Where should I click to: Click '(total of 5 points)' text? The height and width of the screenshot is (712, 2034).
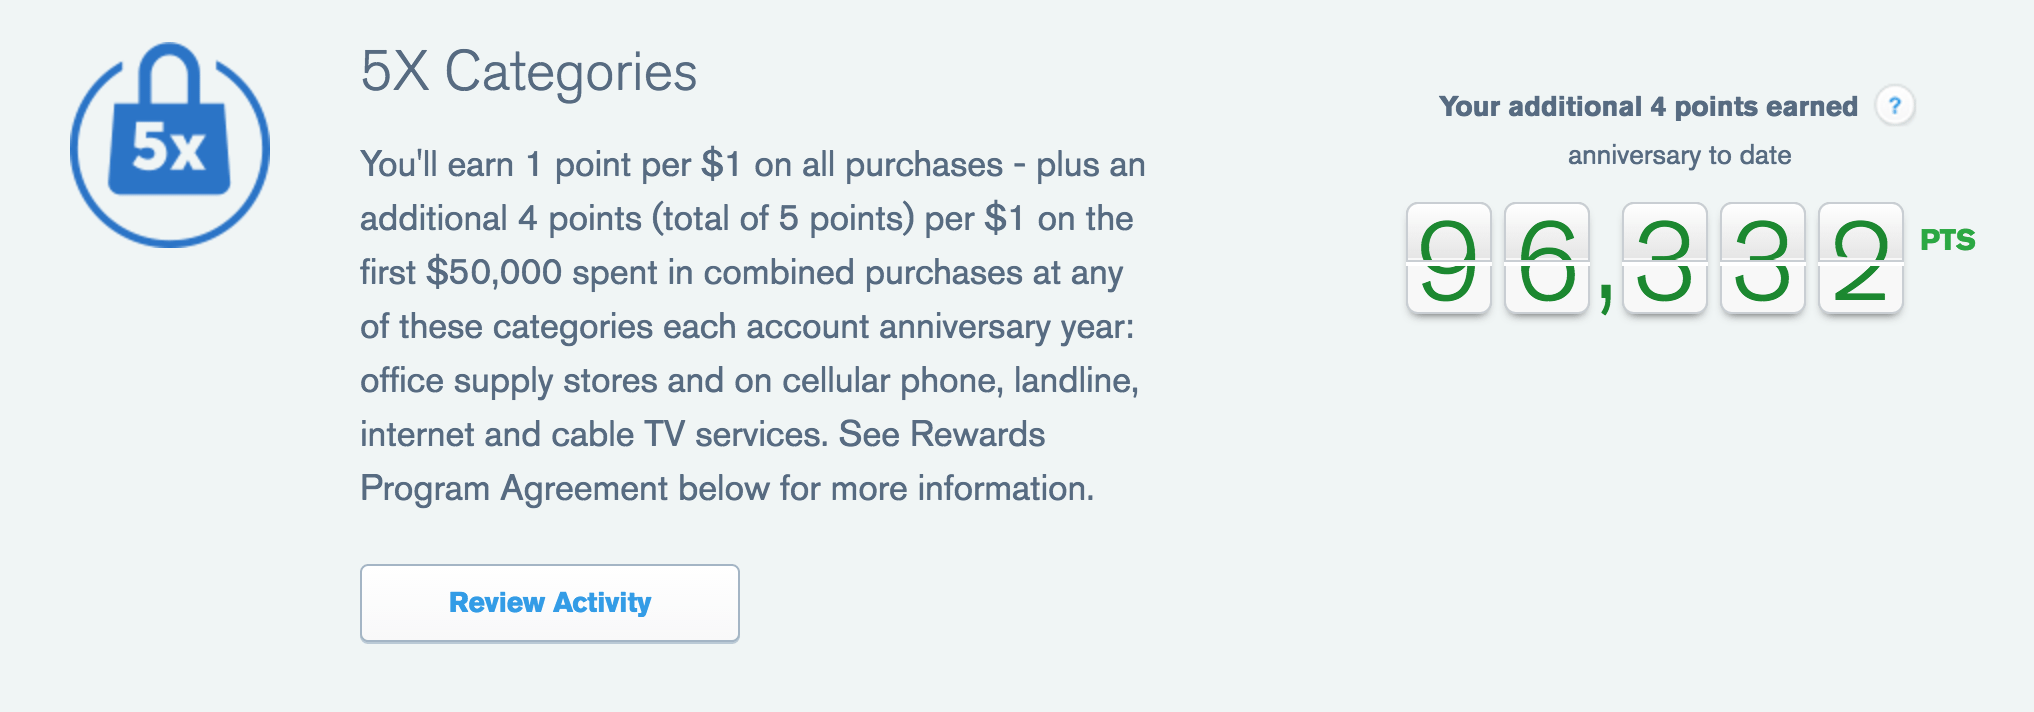click(783, 219)
